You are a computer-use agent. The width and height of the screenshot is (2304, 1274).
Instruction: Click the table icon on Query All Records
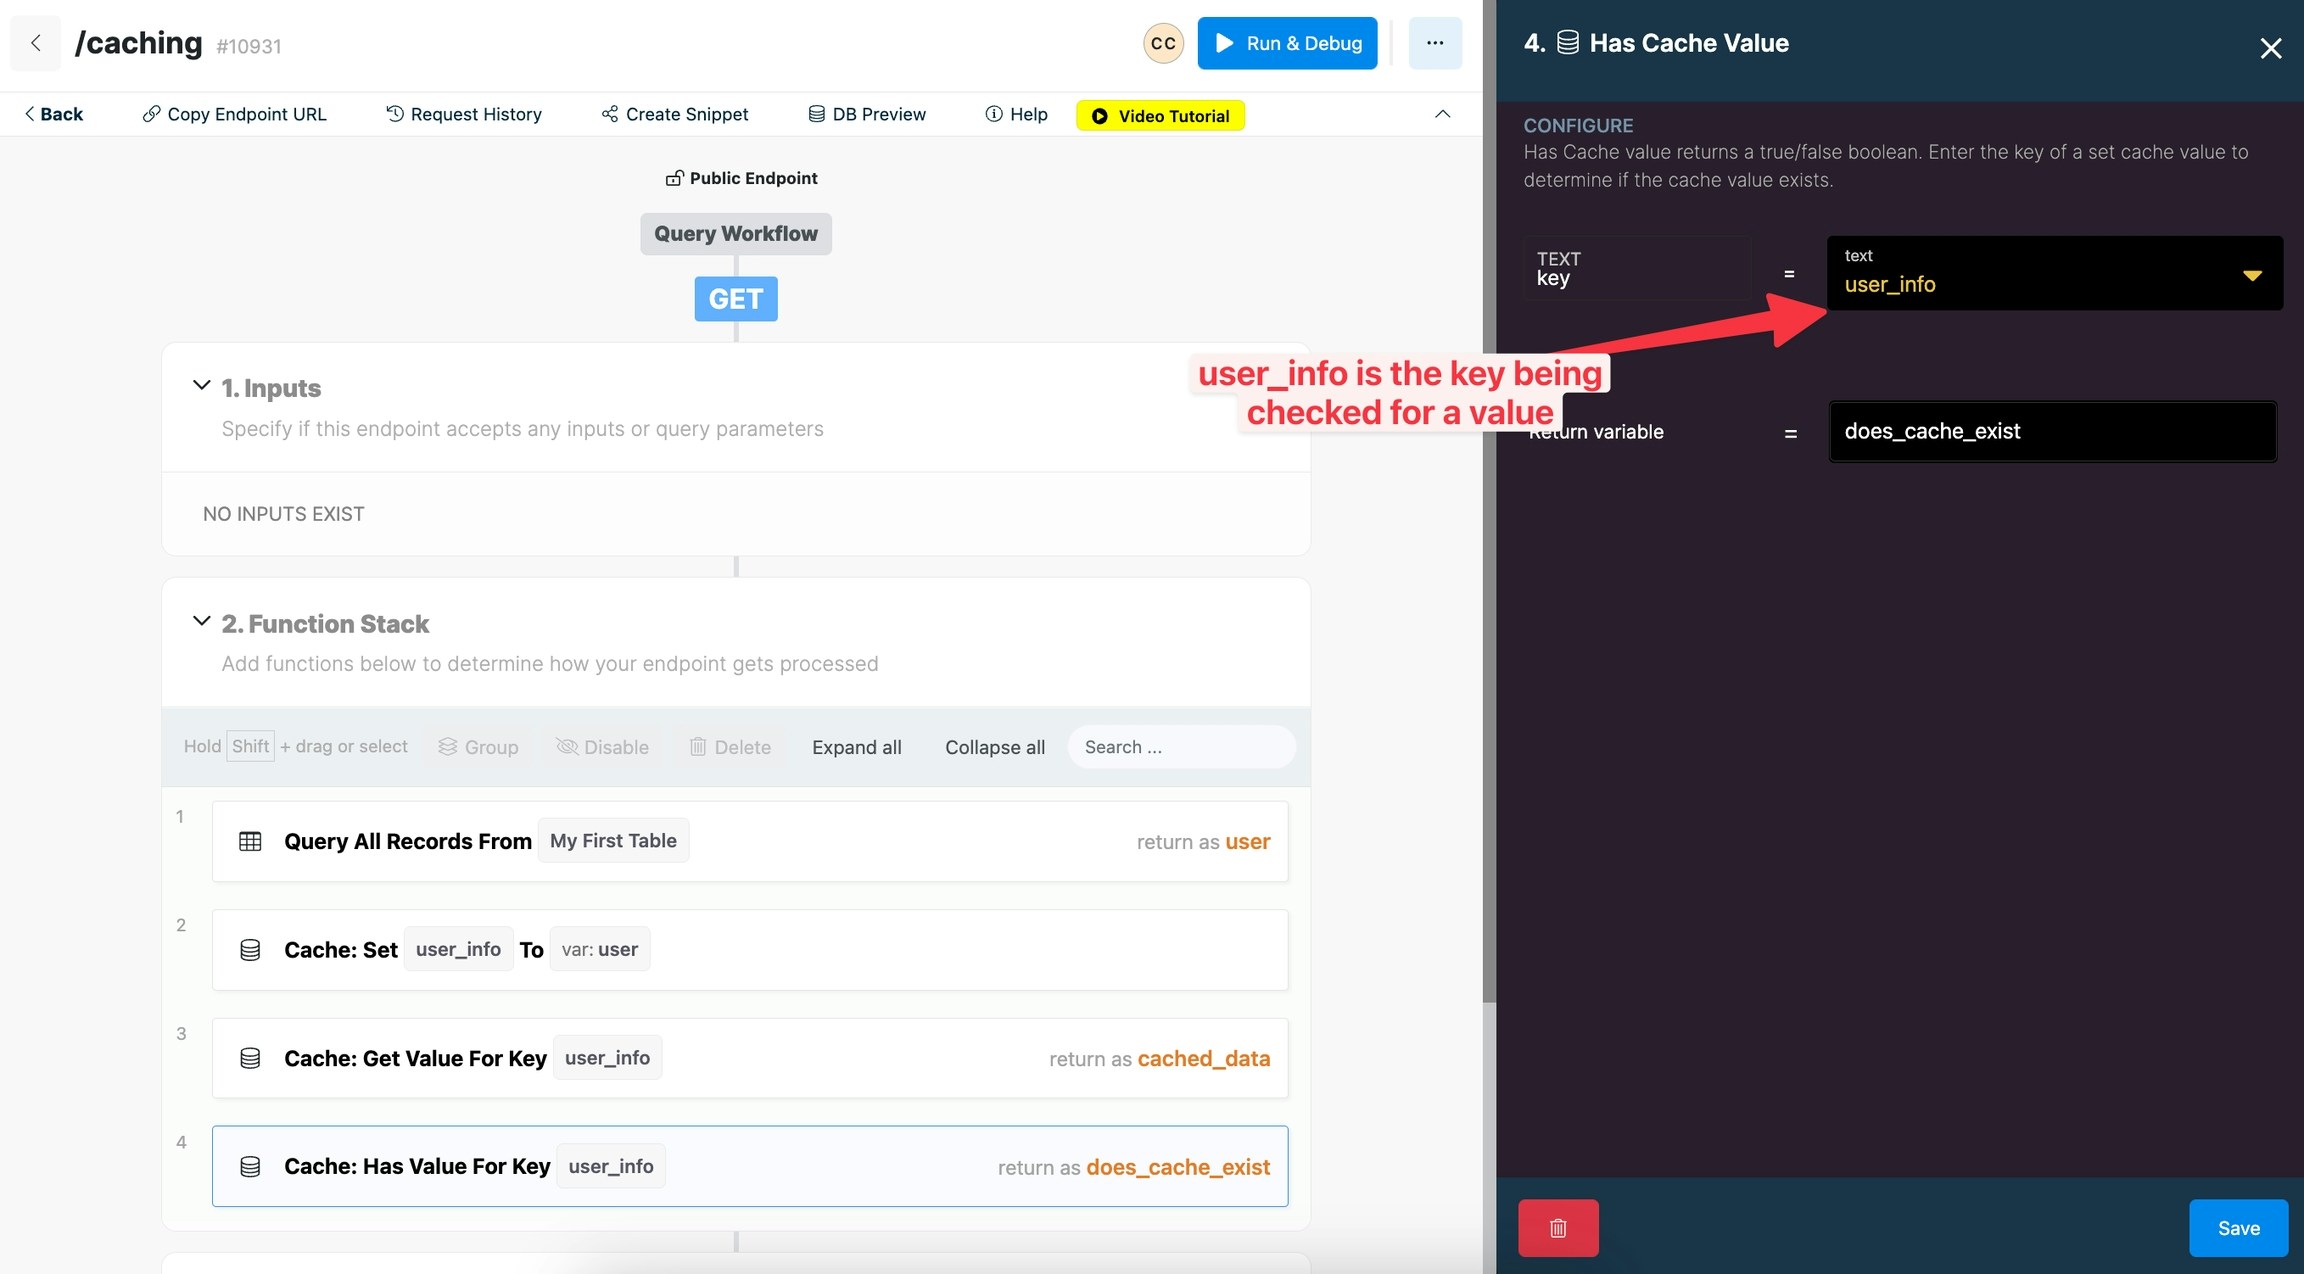click(250, 841)
